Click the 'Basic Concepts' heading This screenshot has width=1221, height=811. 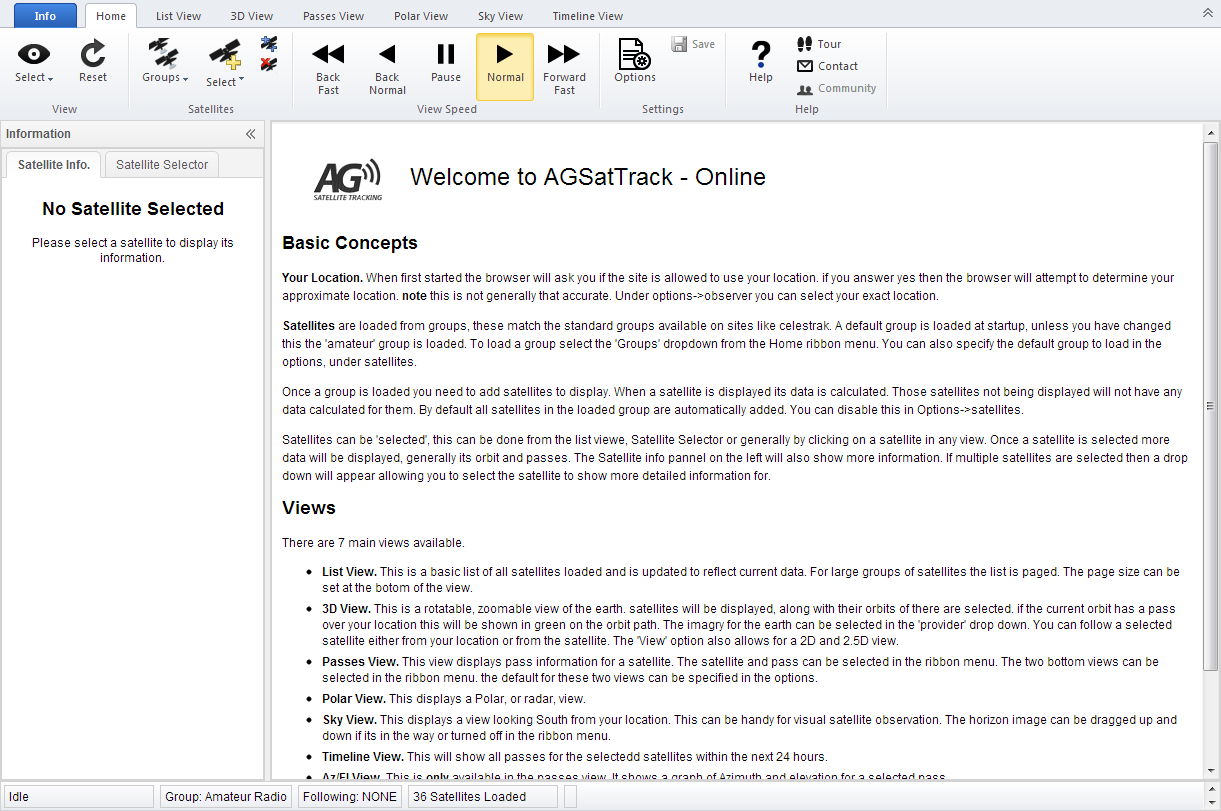pos(350,243)
